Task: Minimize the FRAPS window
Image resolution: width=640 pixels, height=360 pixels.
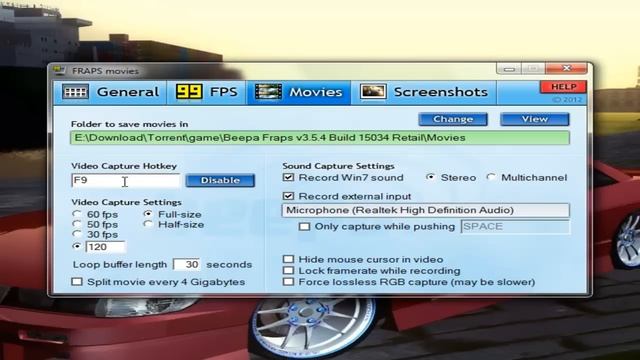Action: pos(509,69)
